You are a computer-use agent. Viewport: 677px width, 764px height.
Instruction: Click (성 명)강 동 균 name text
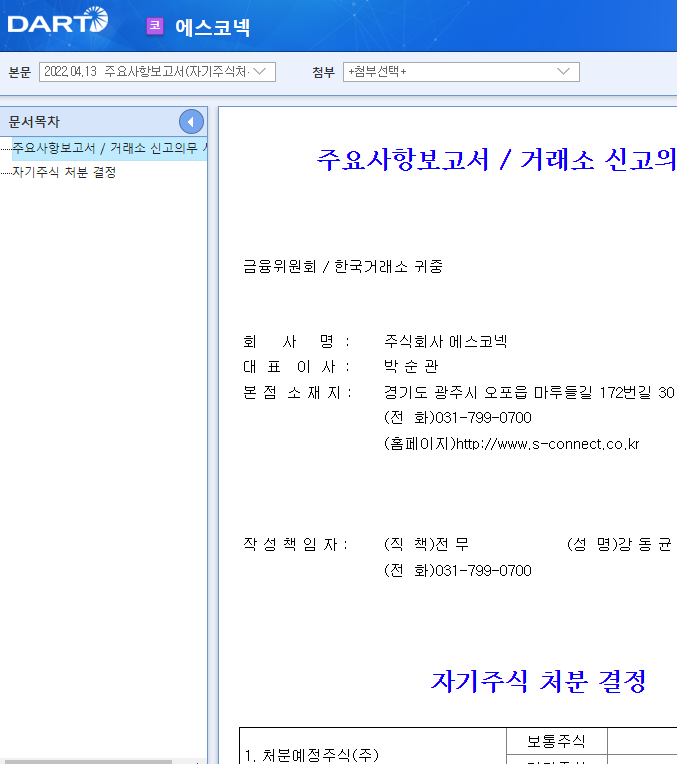tap(619, 544)
